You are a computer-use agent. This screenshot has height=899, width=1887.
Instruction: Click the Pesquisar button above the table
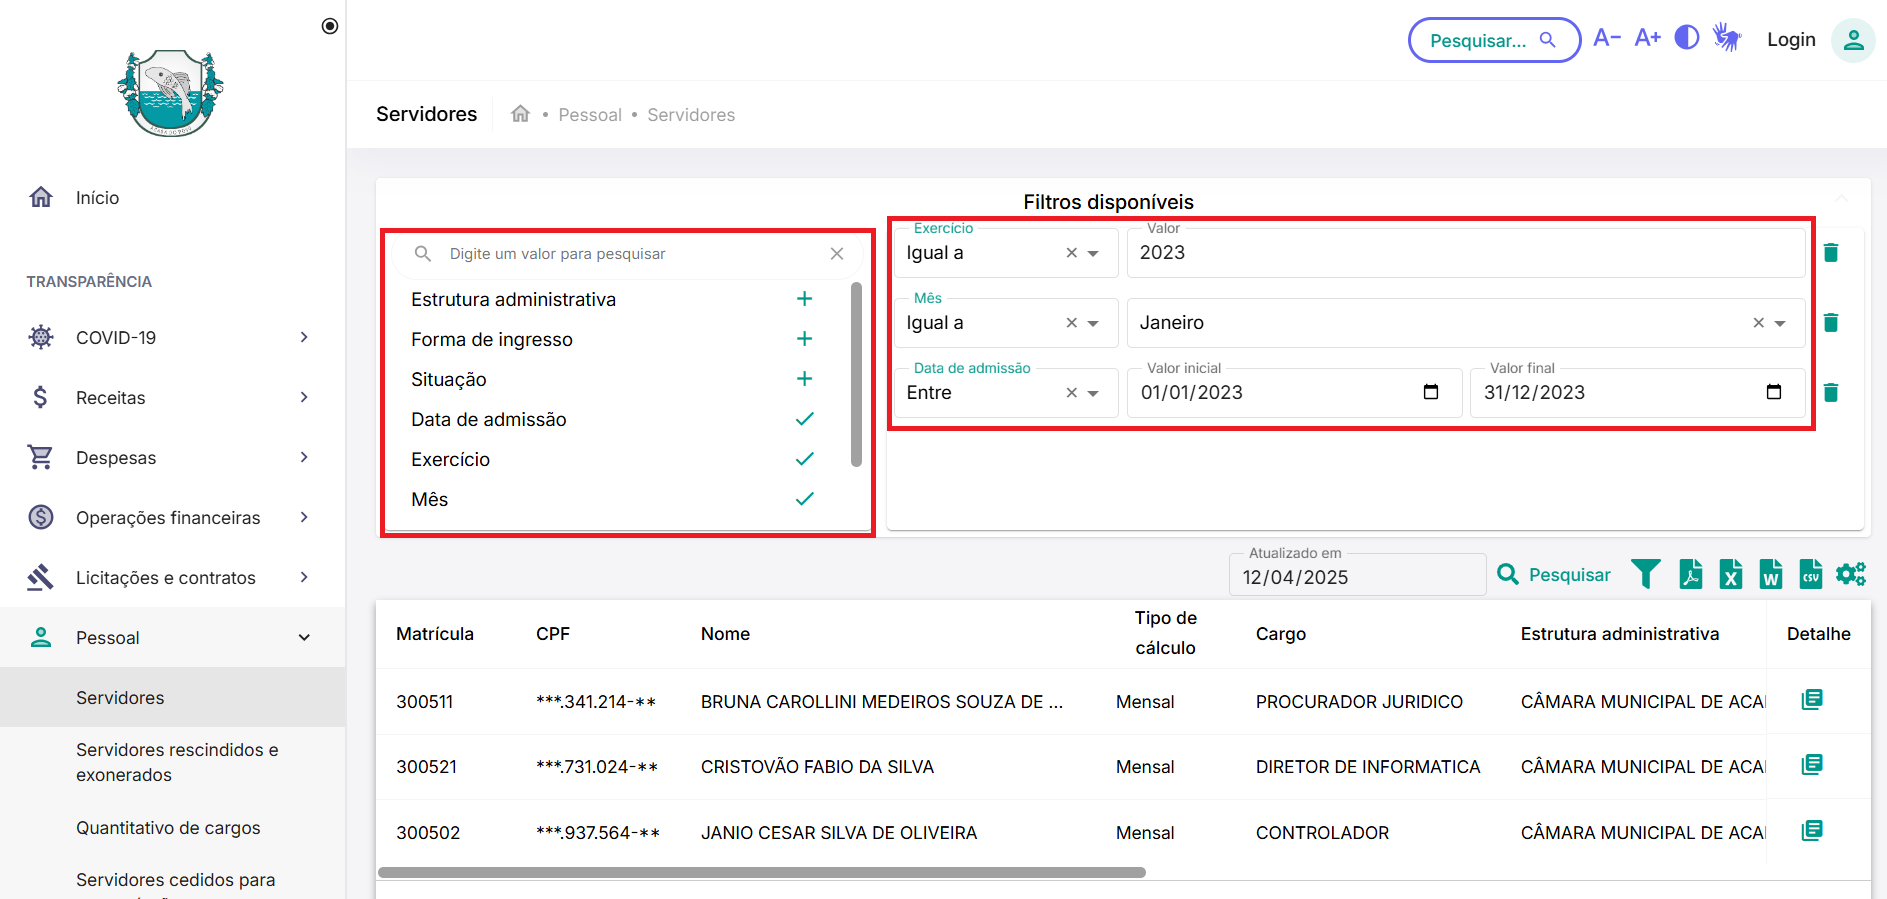pos(1554,575)
